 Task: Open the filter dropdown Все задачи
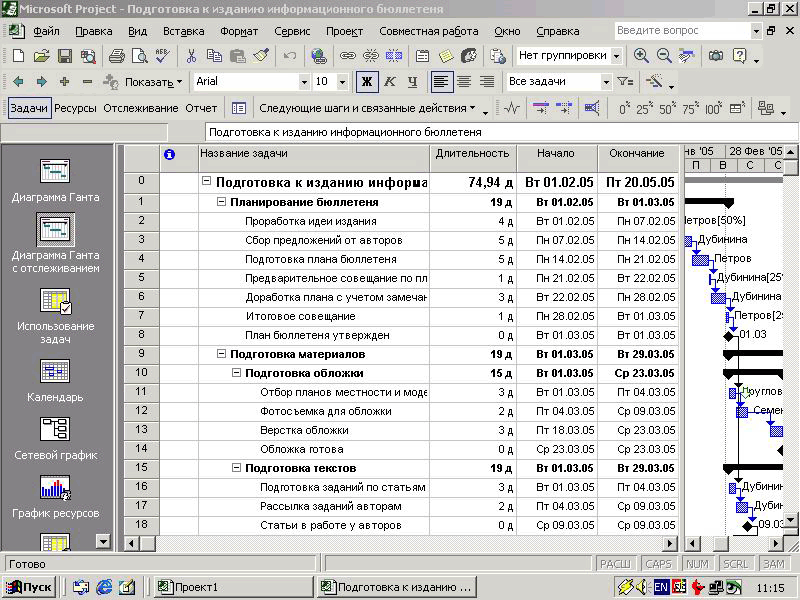pos(606,82)
